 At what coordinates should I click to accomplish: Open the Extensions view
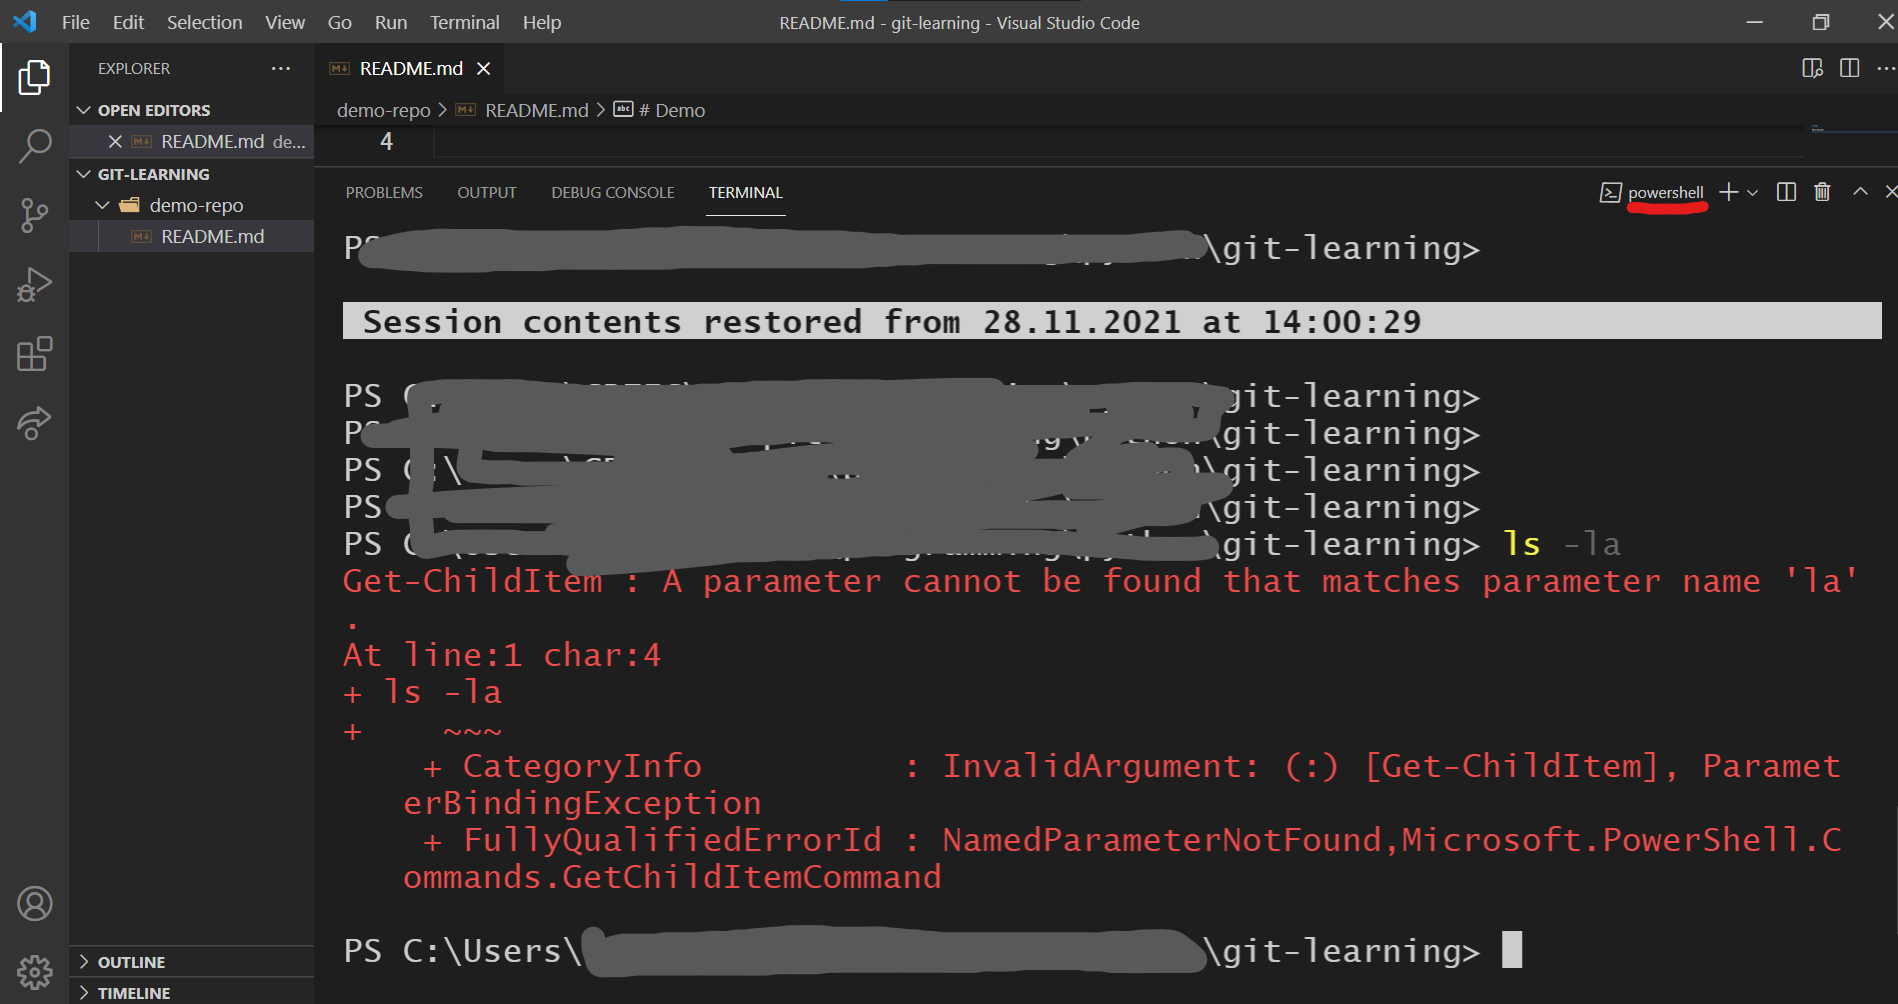(x=34, y=354)
